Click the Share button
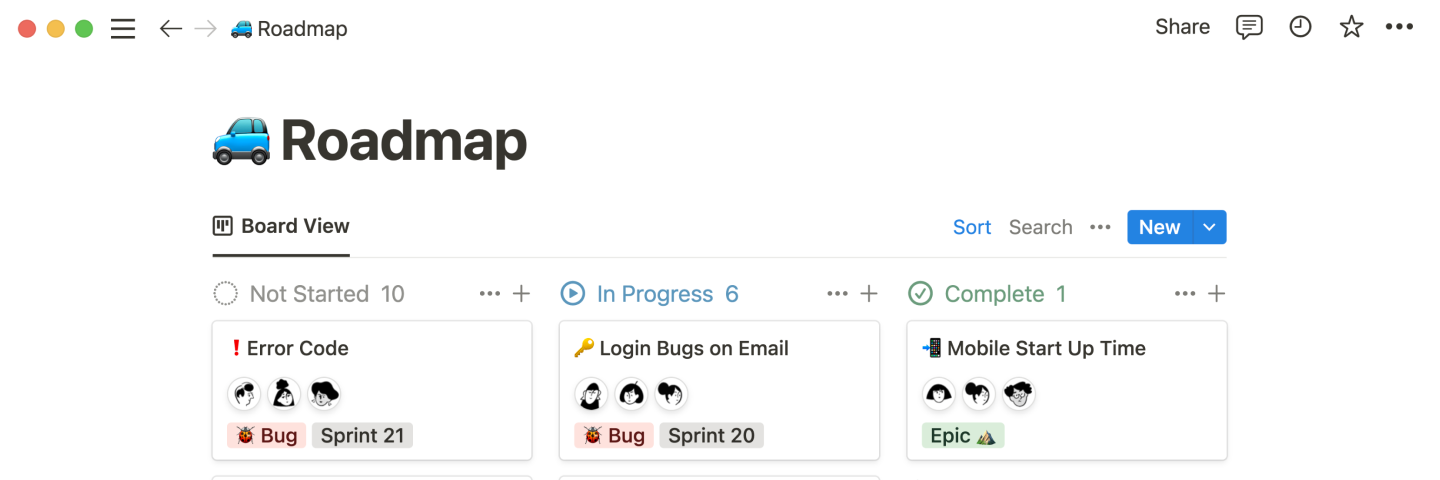This screenshot has height=480, width=1440. (1182, 27)
